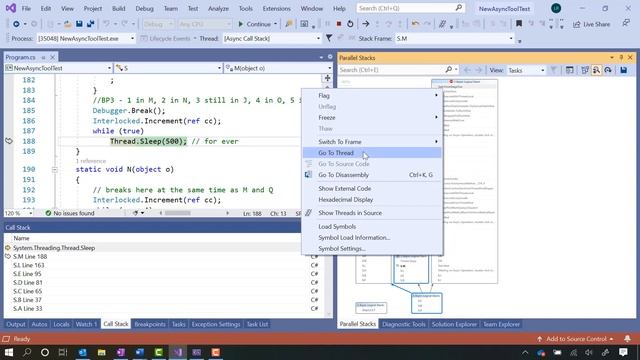640x360 pixels.
Task: Open the Freeze submenu
Action: (x=371, y=118)
